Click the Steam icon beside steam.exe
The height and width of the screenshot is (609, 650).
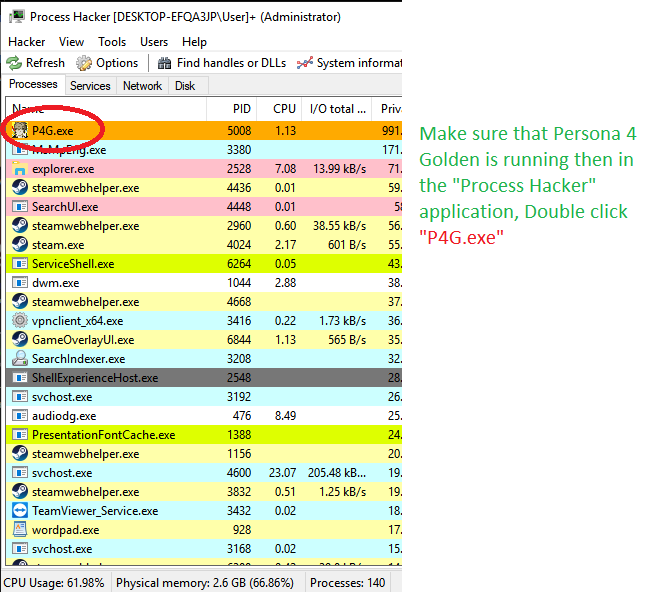pos(19,244)
